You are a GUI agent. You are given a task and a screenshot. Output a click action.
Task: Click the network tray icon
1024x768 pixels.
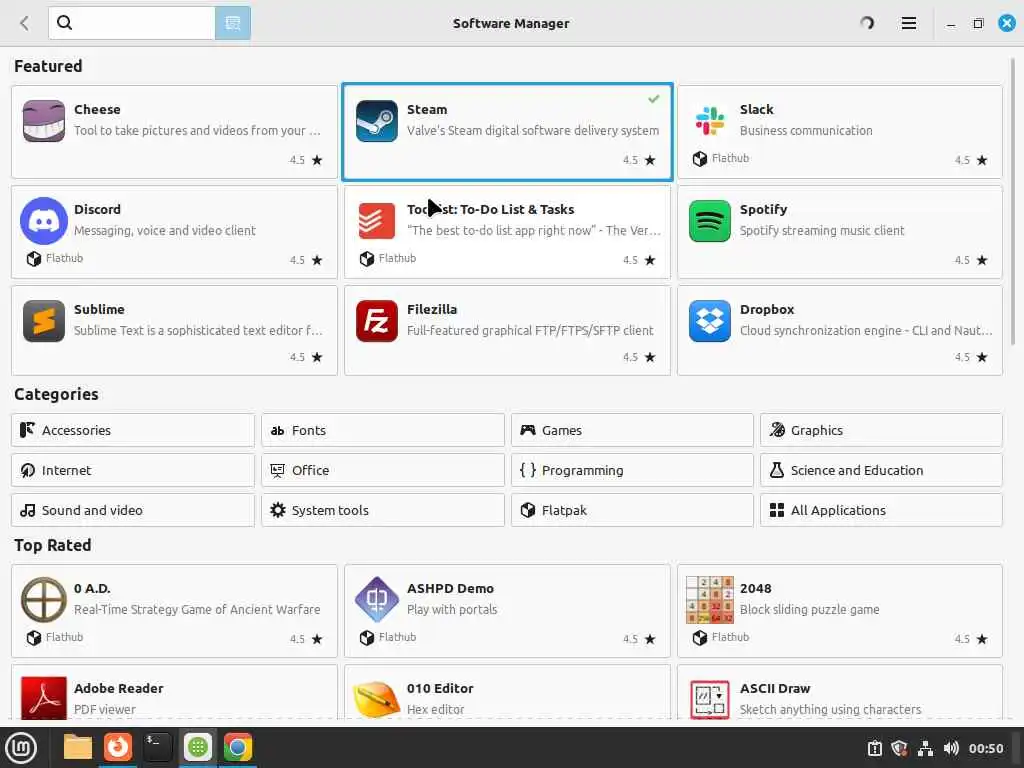tap(925, 748)
